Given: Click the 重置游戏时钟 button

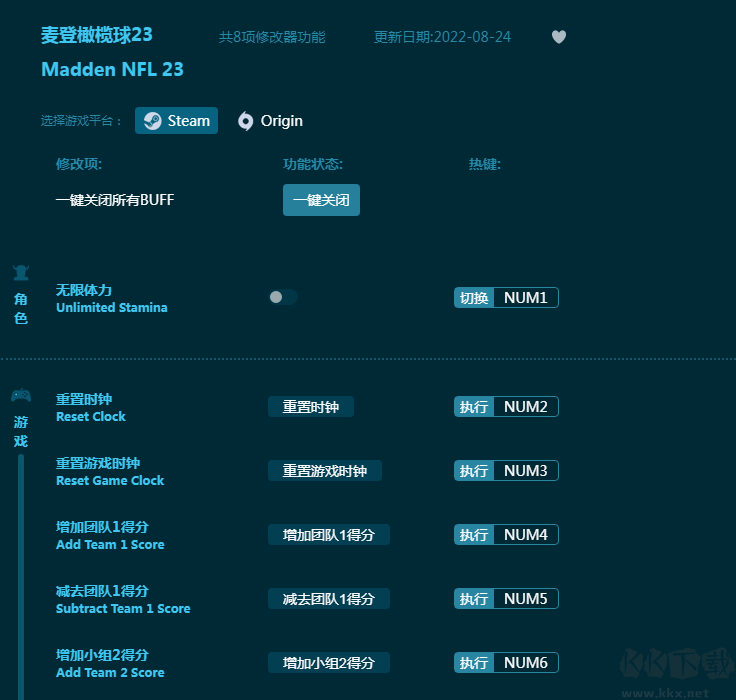Looking at the screenshot, I should 324,471.
